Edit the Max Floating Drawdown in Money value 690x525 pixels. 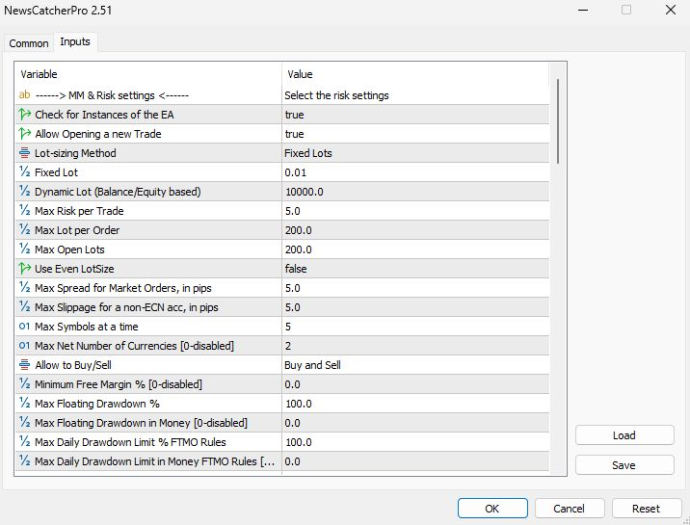tap(415, 422)
